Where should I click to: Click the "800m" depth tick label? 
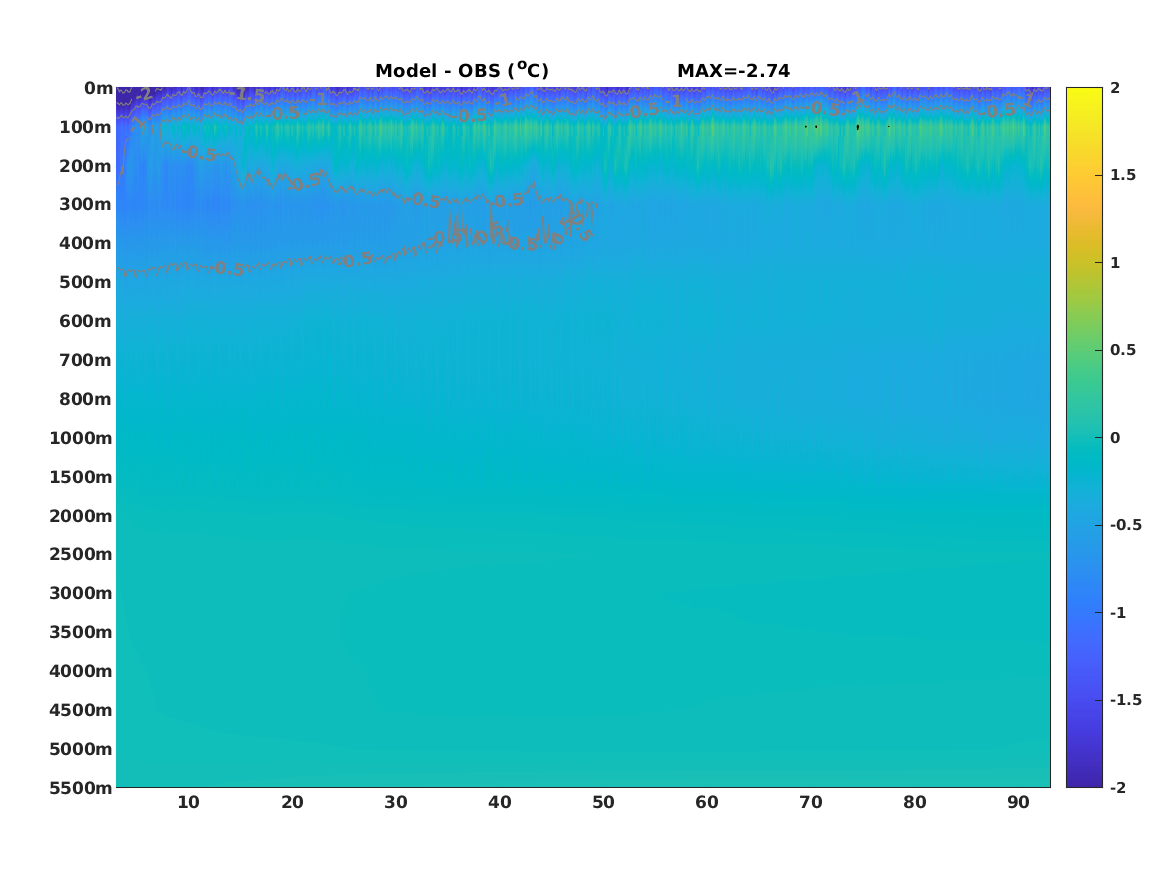click(86, 399)
